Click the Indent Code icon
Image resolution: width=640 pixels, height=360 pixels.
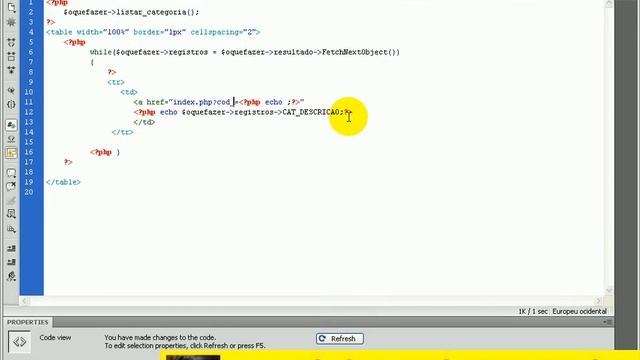pos(11,248)
